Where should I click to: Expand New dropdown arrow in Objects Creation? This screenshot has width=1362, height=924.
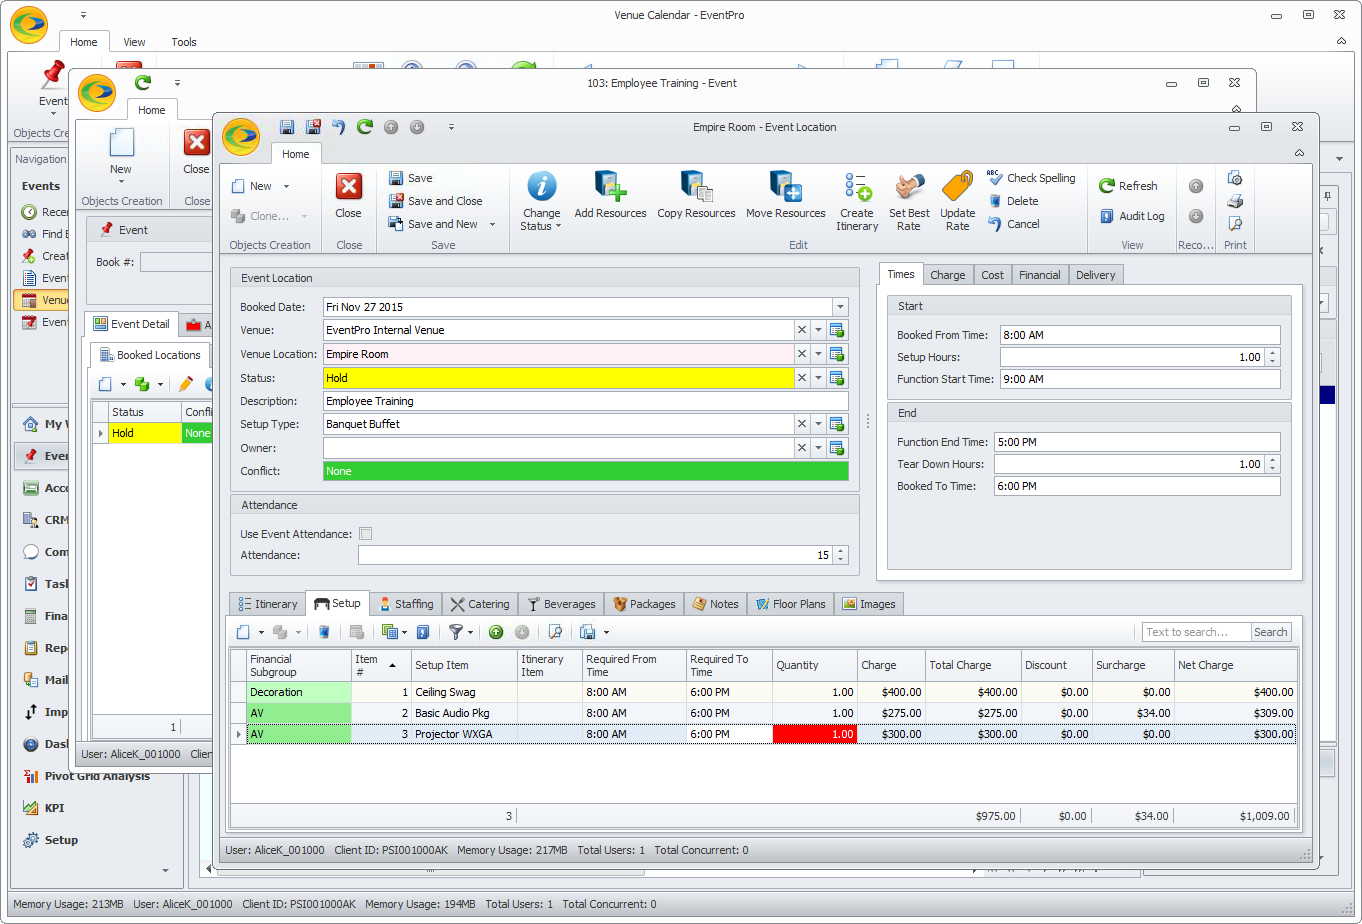click(x=287, y=187)
